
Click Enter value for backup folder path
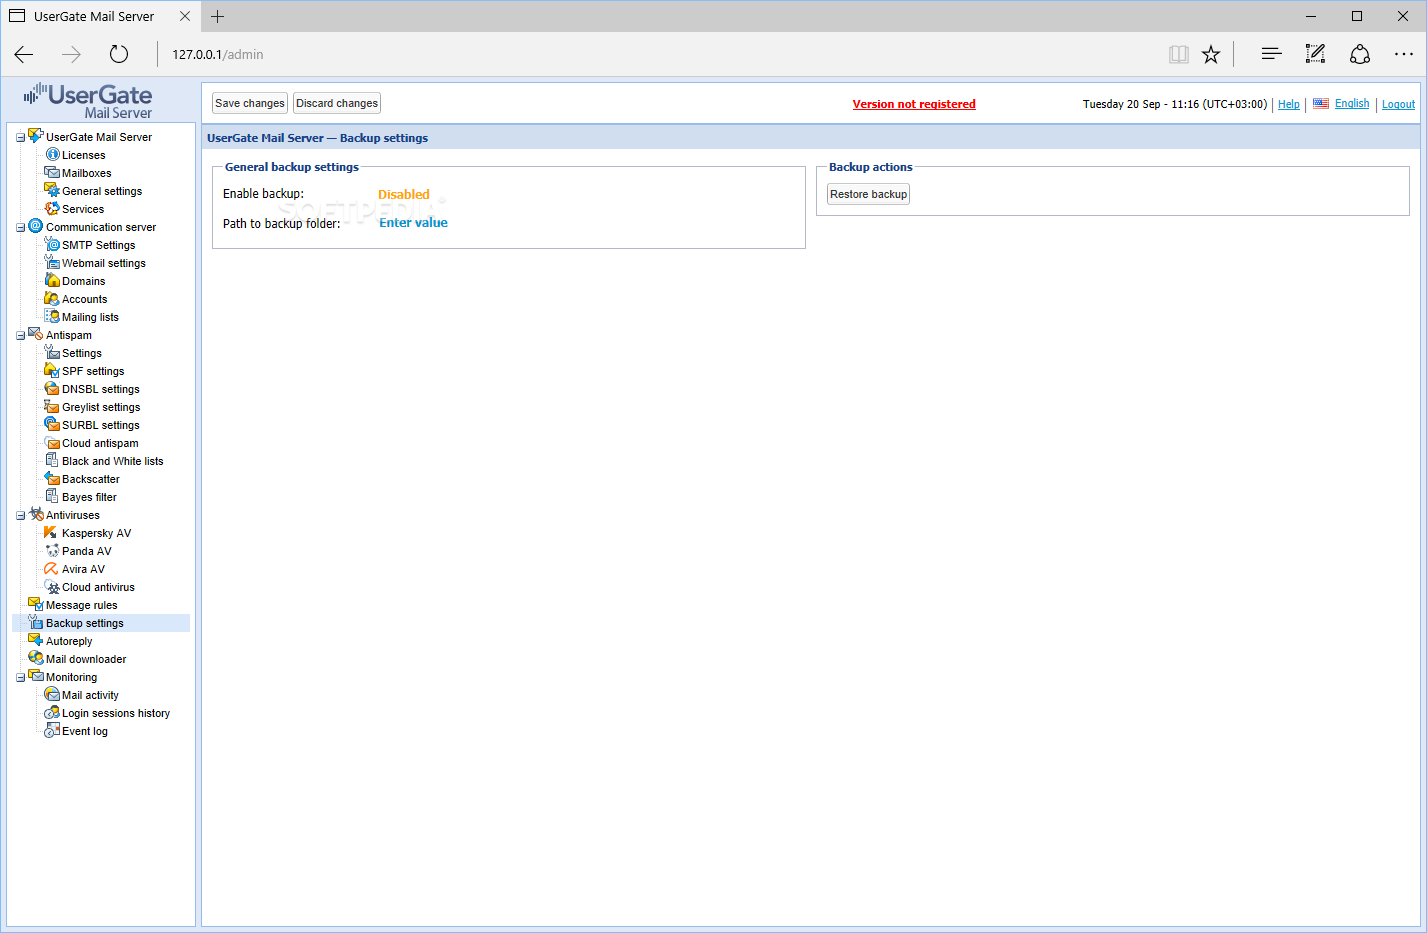pyautogui.click(x=413, y=223)
